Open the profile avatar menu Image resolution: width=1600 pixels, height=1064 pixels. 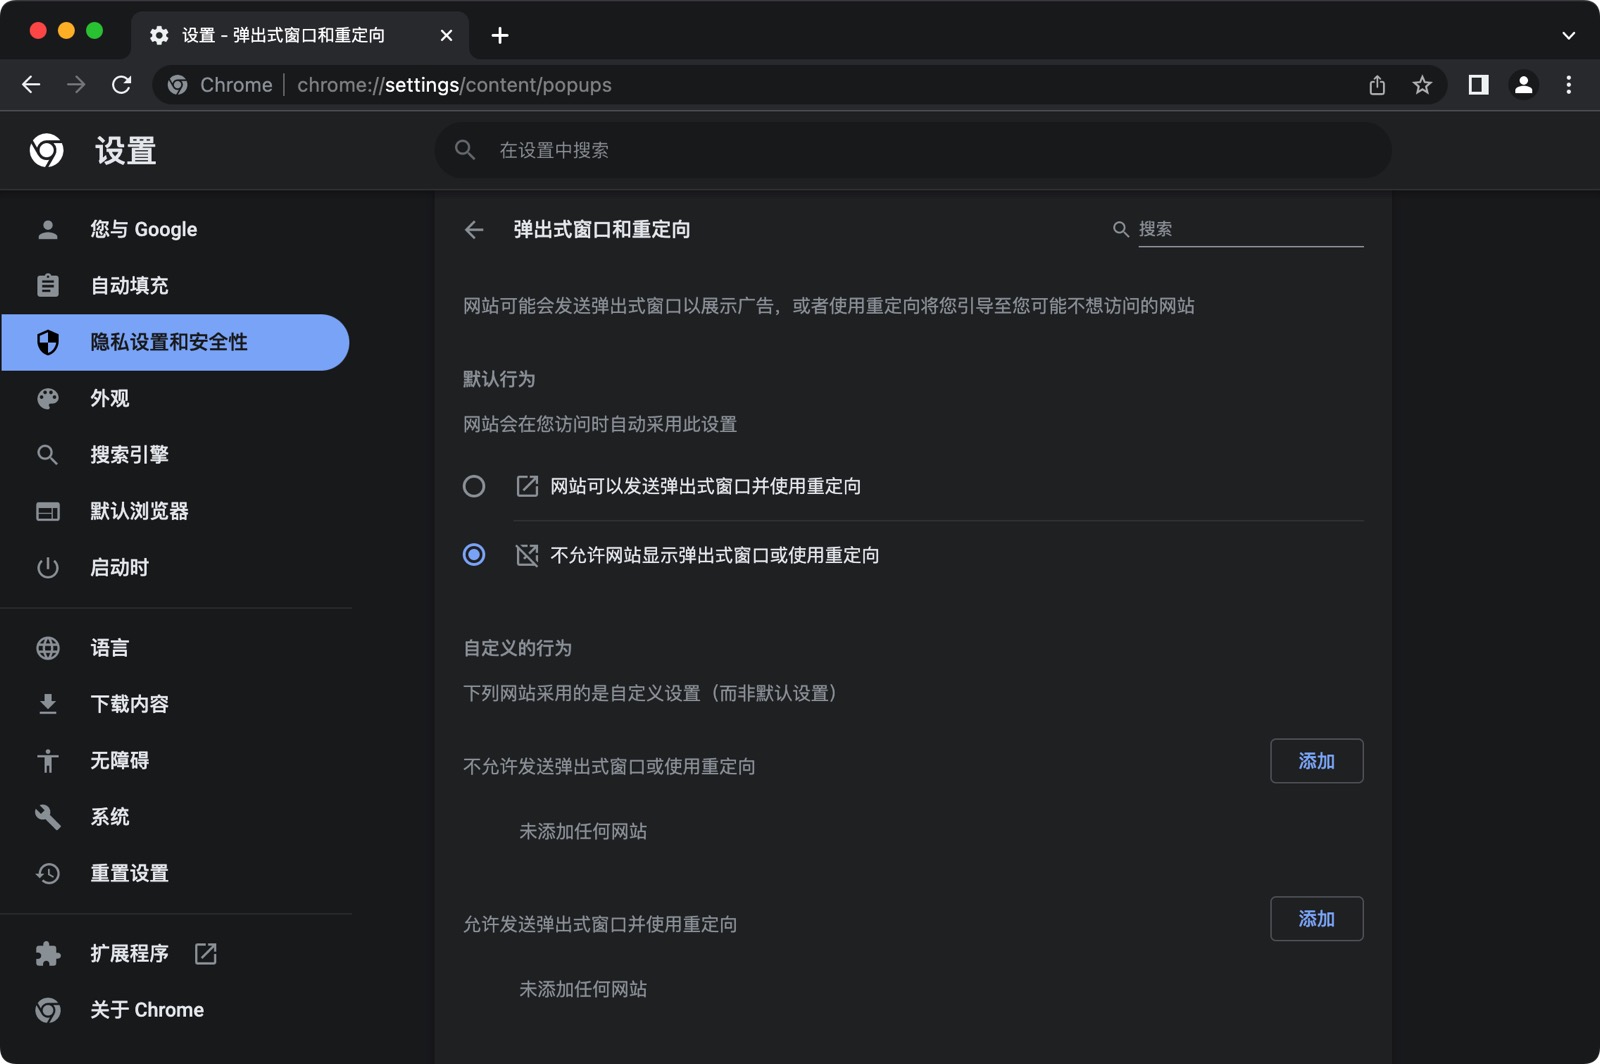click(1523, 85)
